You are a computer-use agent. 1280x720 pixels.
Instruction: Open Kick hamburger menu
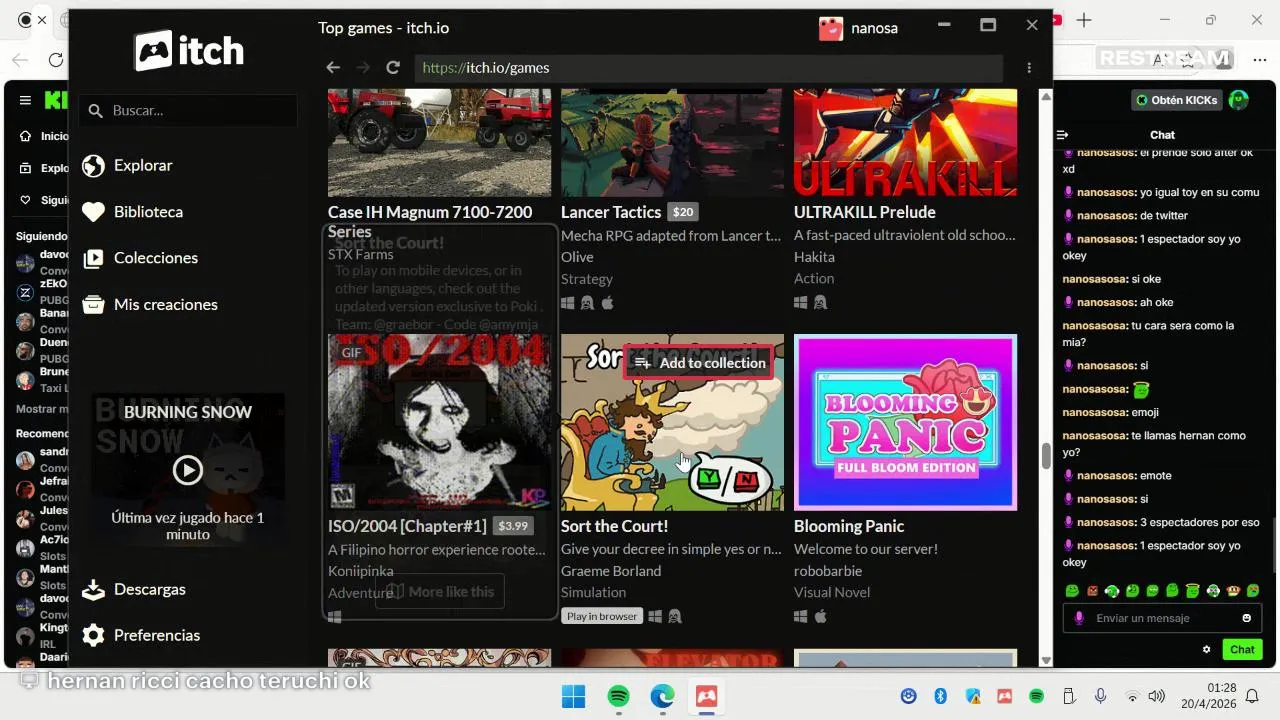tap(25, 100)
